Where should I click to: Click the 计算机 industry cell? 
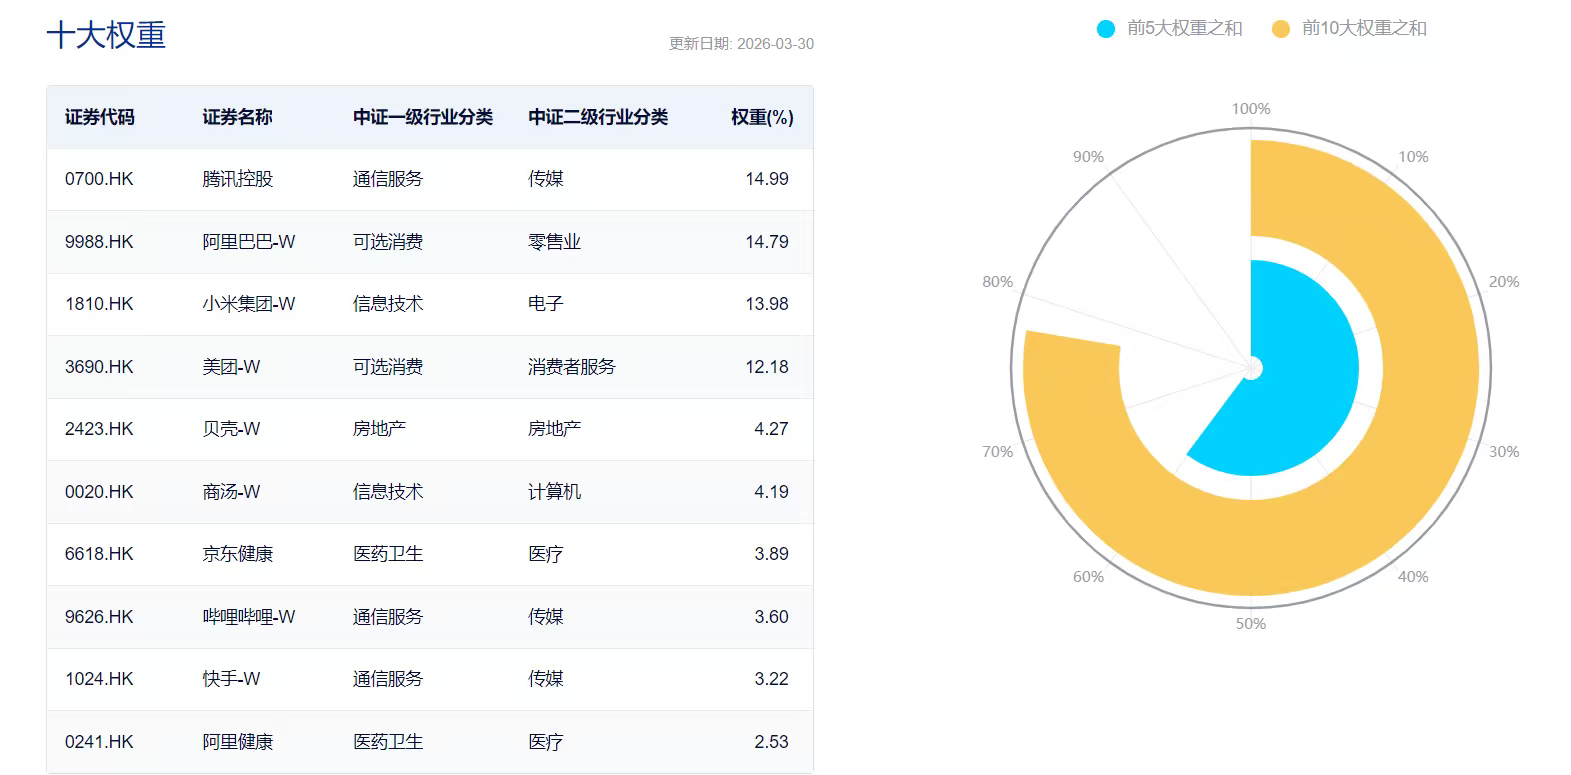554,492
